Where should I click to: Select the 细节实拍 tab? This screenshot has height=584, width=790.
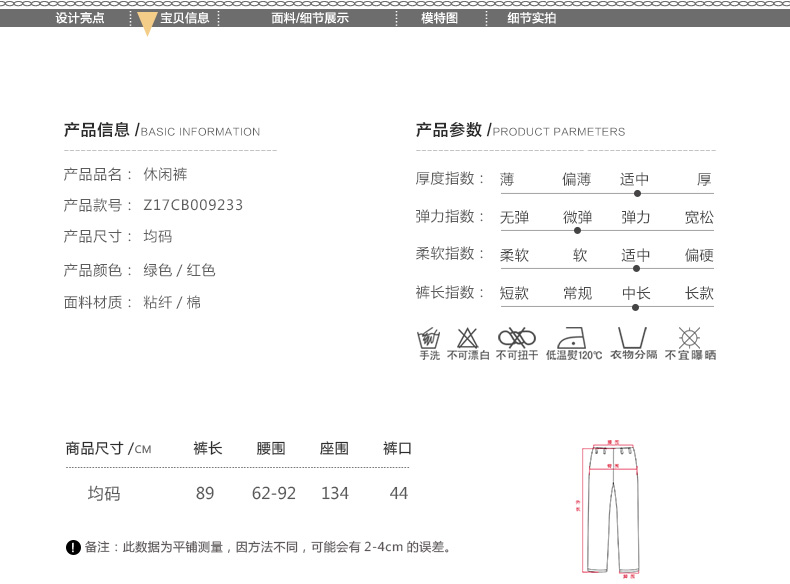pyautogui.click(x=532, y=18)
